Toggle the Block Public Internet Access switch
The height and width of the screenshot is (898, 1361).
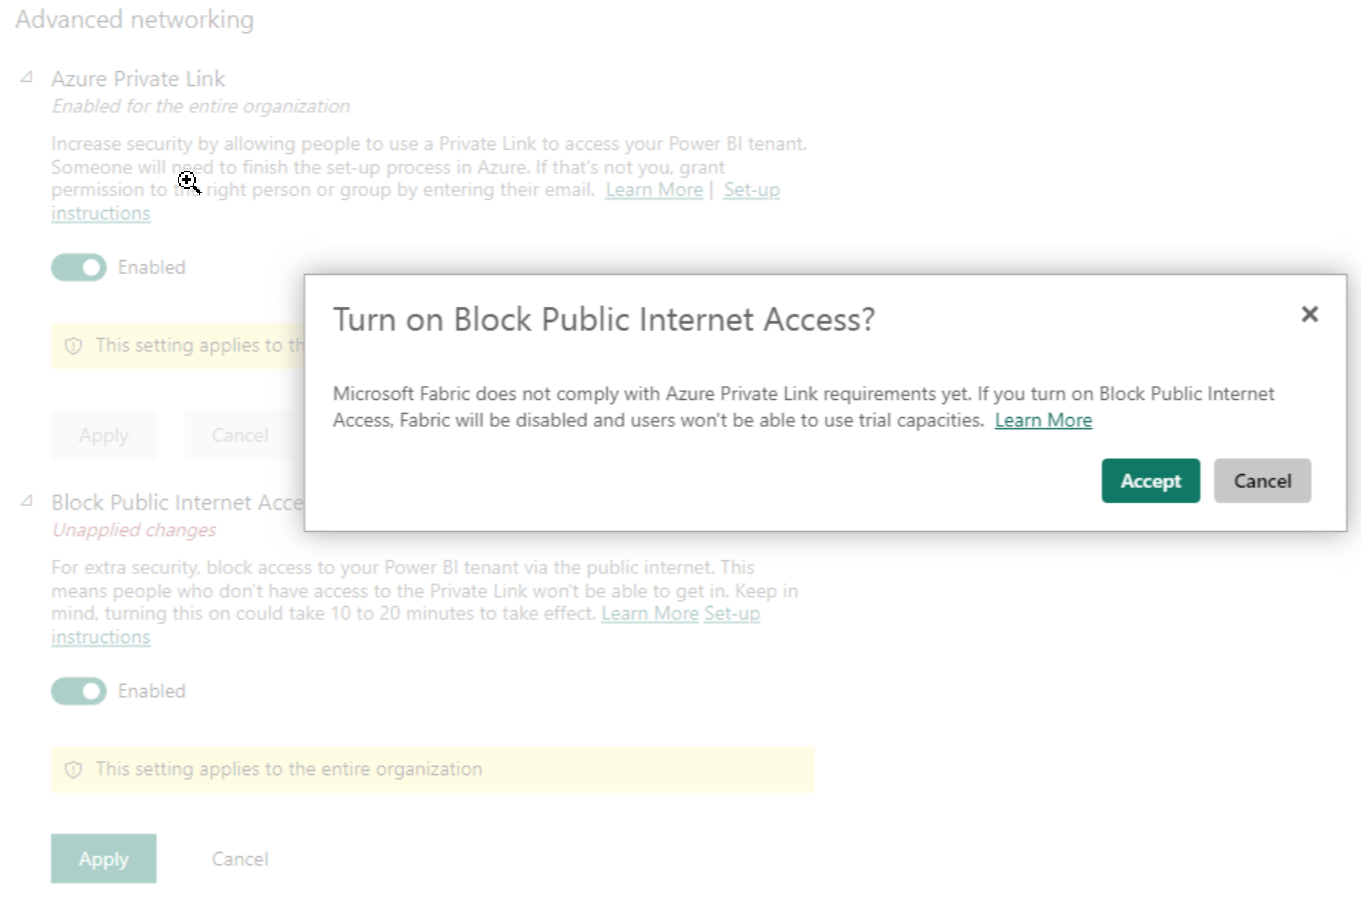79,691
